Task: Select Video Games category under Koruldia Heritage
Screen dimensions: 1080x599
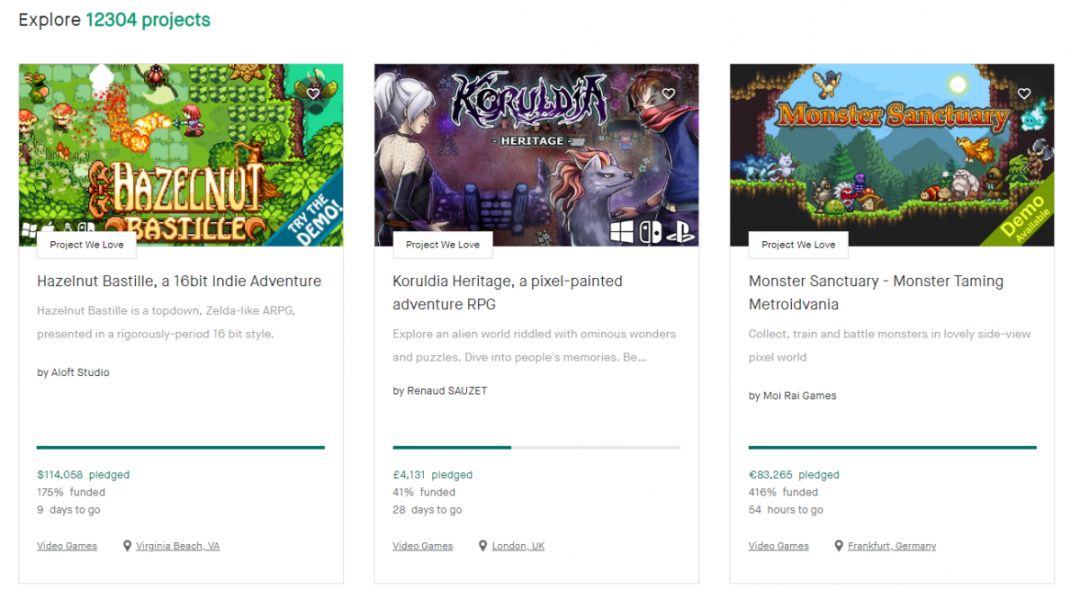Action: pyautogui.click(x=422, y=546)
